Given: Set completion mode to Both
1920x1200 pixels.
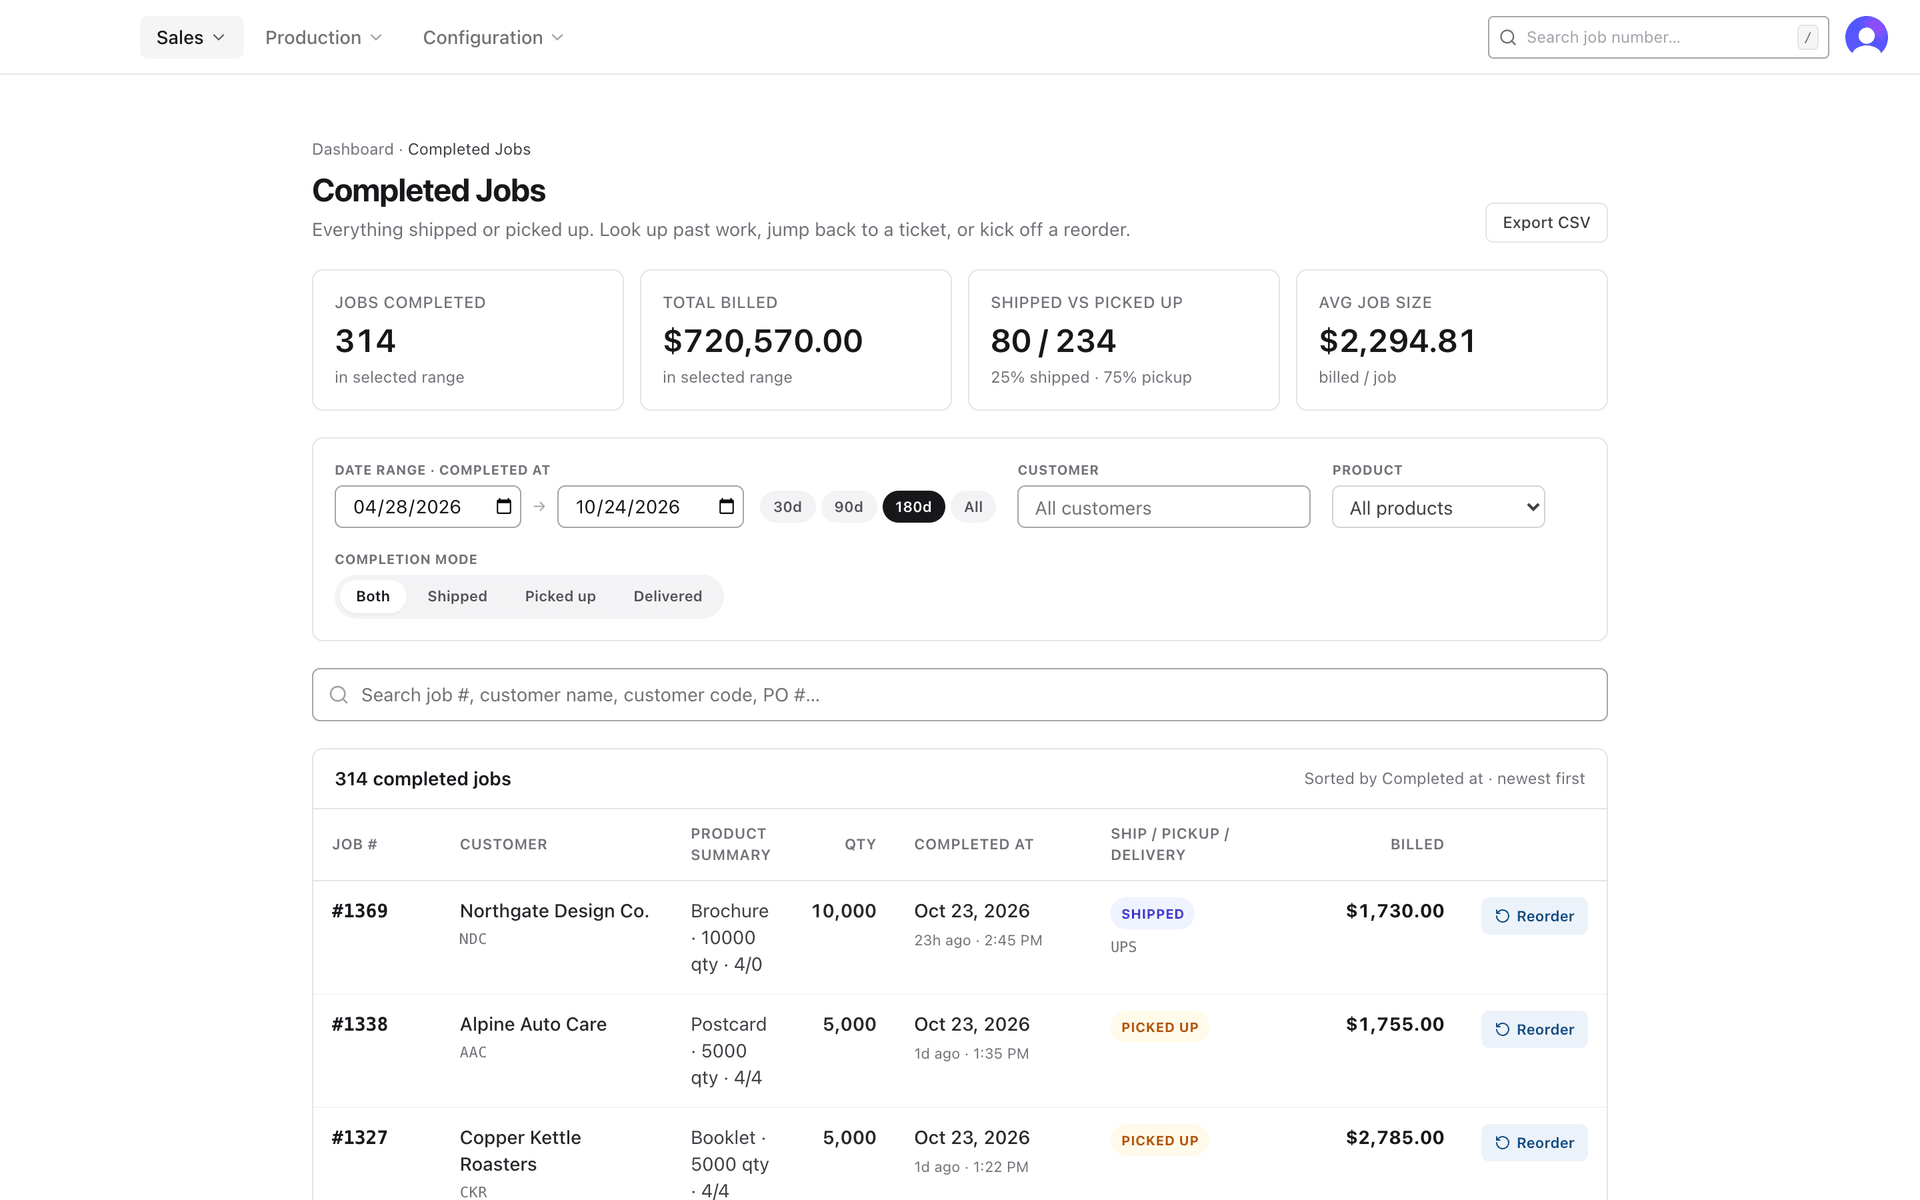Looking at the screenshot, I should pyautogui.click(x=373, y=596).
